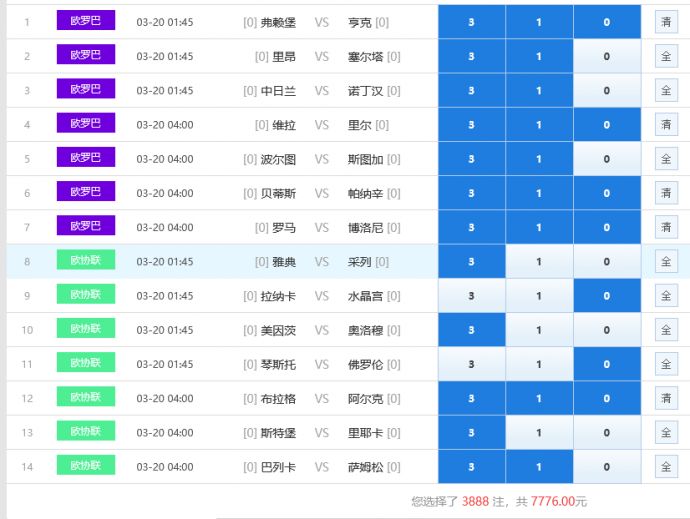Clear the 布拉格 vs 阿尔克 row using 清
This screenshot has width=690, height=519.
tap(666, 398)
